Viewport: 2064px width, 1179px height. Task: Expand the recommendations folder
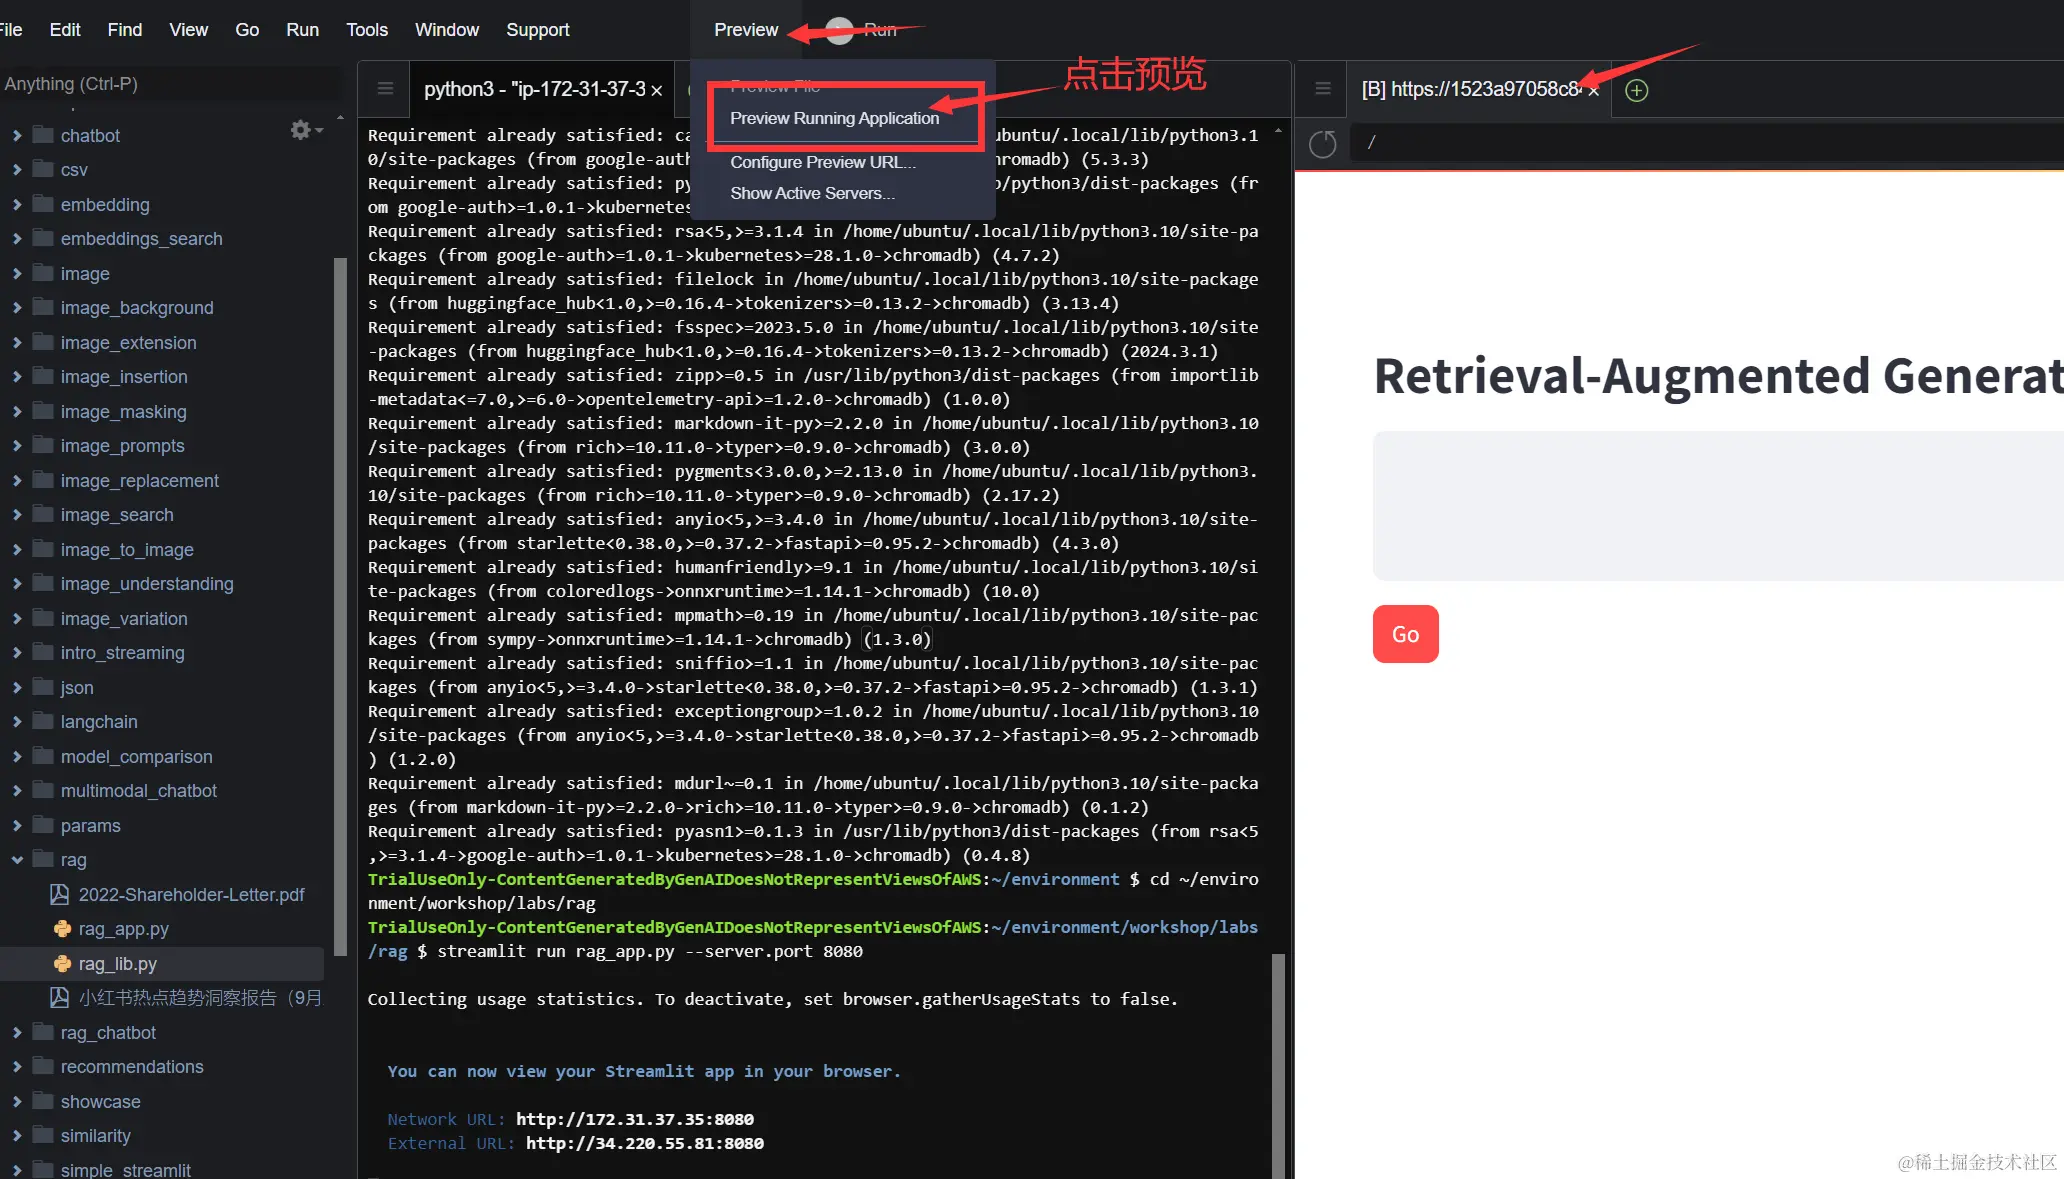point(17,1067)
